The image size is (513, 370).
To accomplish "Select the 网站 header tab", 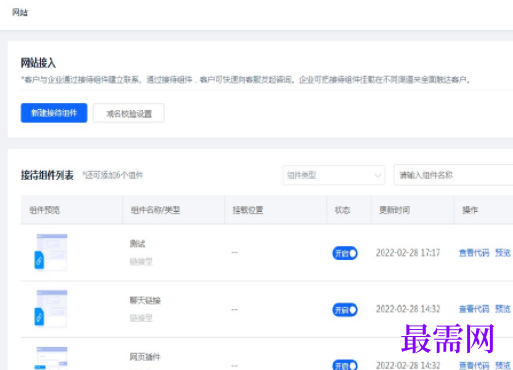I will 20,13.
